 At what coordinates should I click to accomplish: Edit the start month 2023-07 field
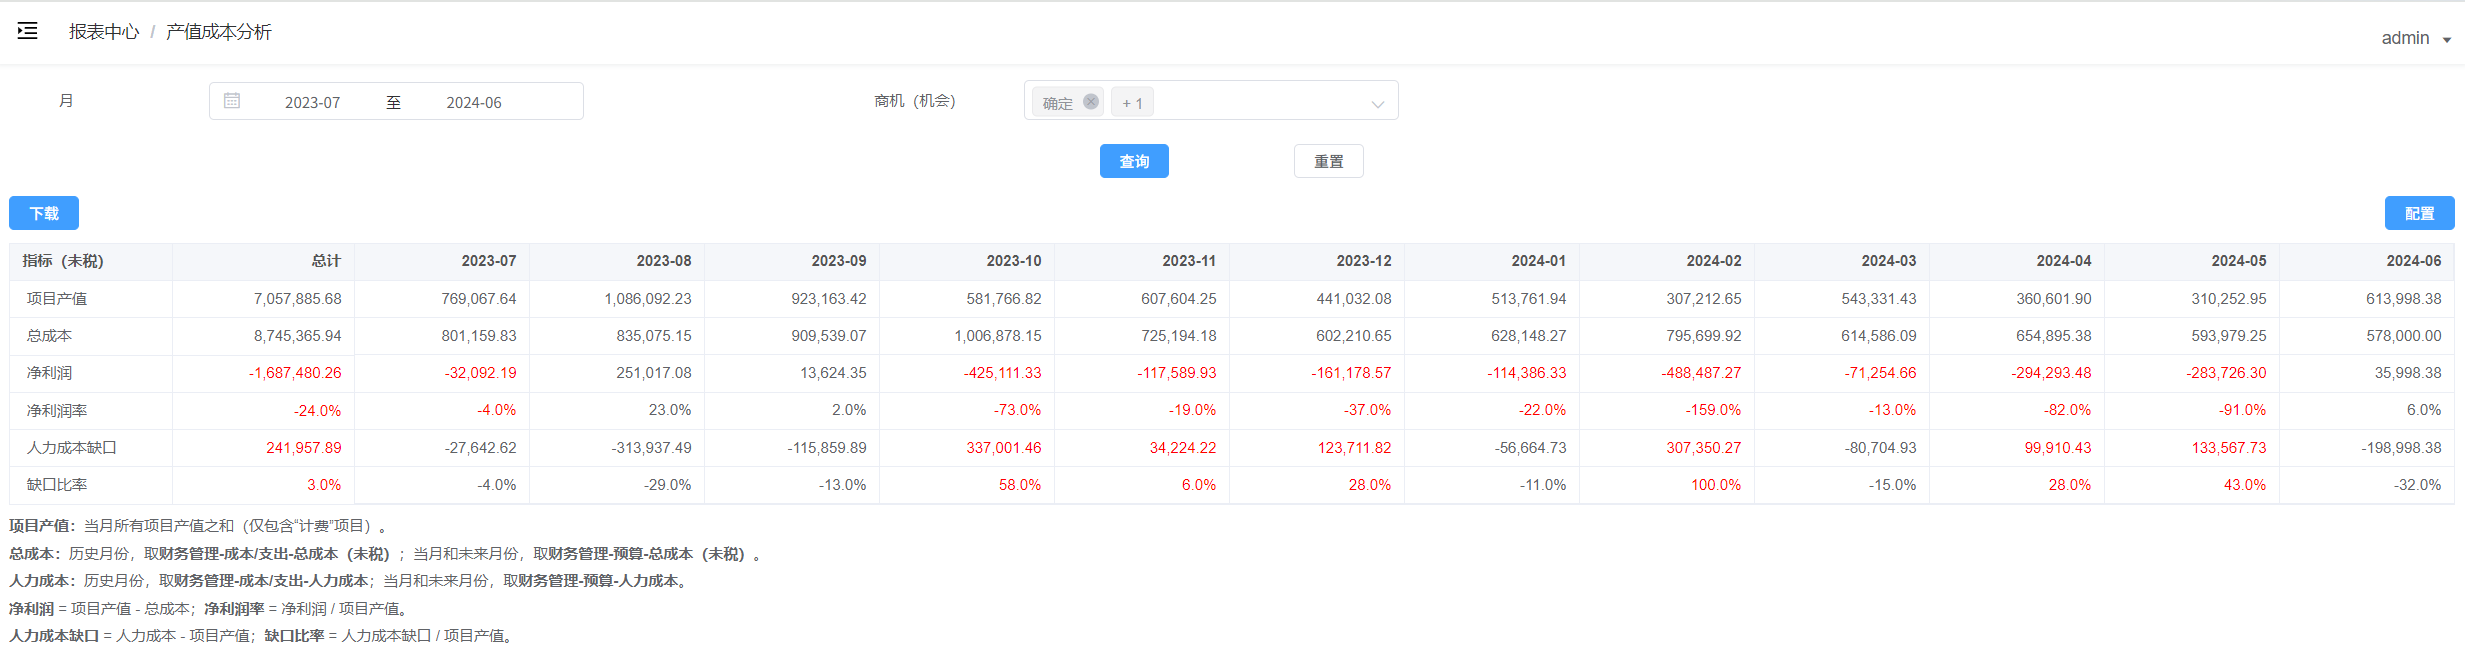click(x=312, y=102)
